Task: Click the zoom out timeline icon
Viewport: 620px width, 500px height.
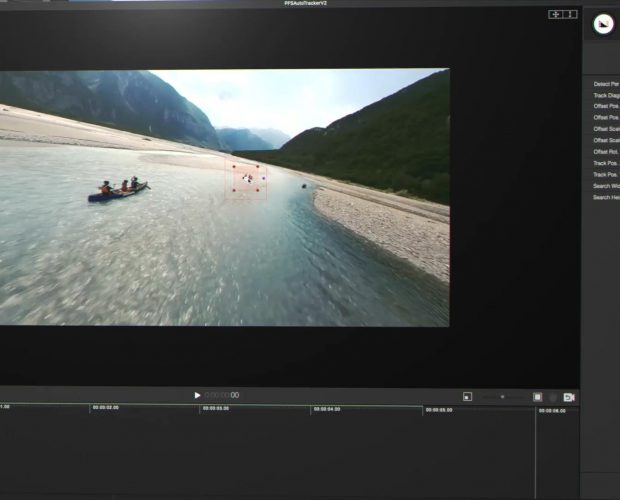Action: click(467, 396)
